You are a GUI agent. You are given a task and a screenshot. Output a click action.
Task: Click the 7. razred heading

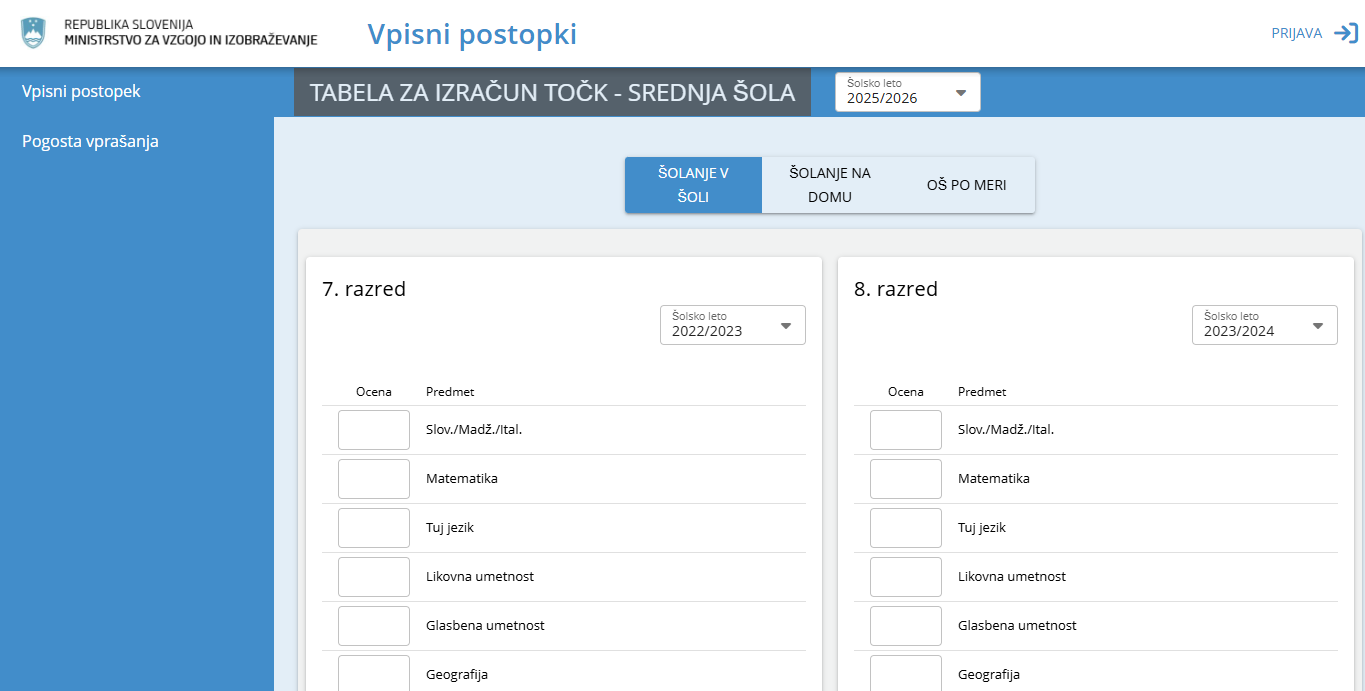[364, 289]
